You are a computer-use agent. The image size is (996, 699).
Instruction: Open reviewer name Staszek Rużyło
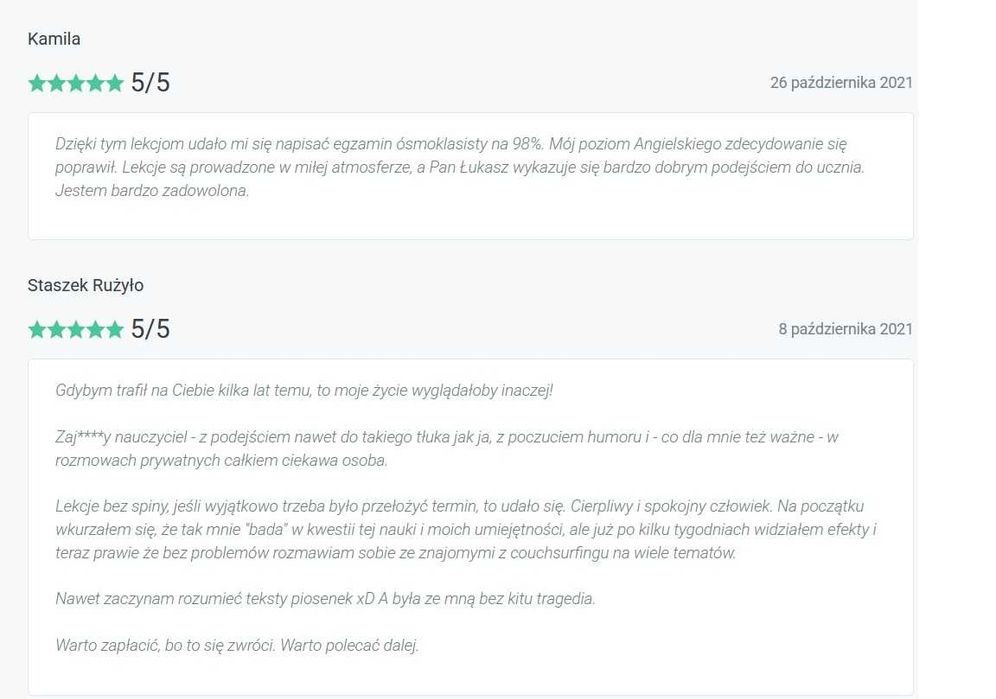pos(86,285)
